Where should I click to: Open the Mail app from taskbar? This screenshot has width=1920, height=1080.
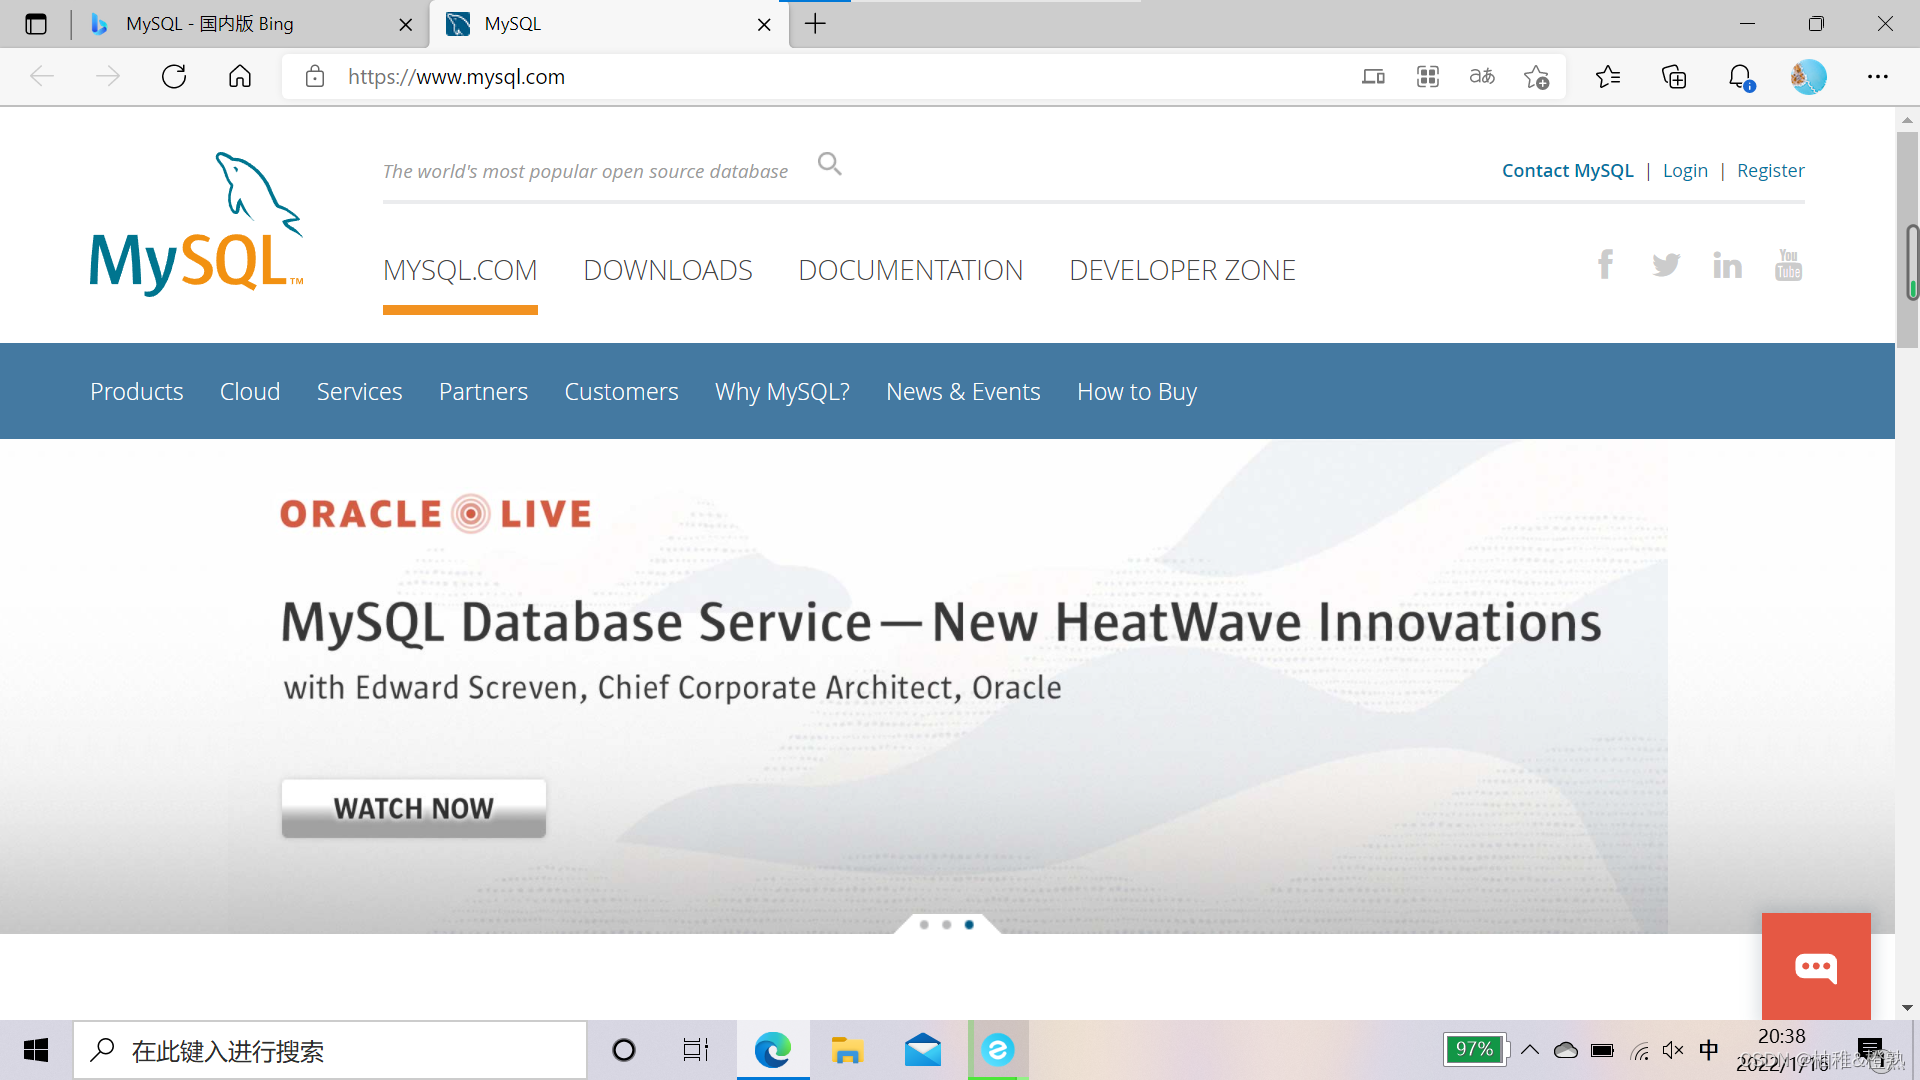point(922,1050)
